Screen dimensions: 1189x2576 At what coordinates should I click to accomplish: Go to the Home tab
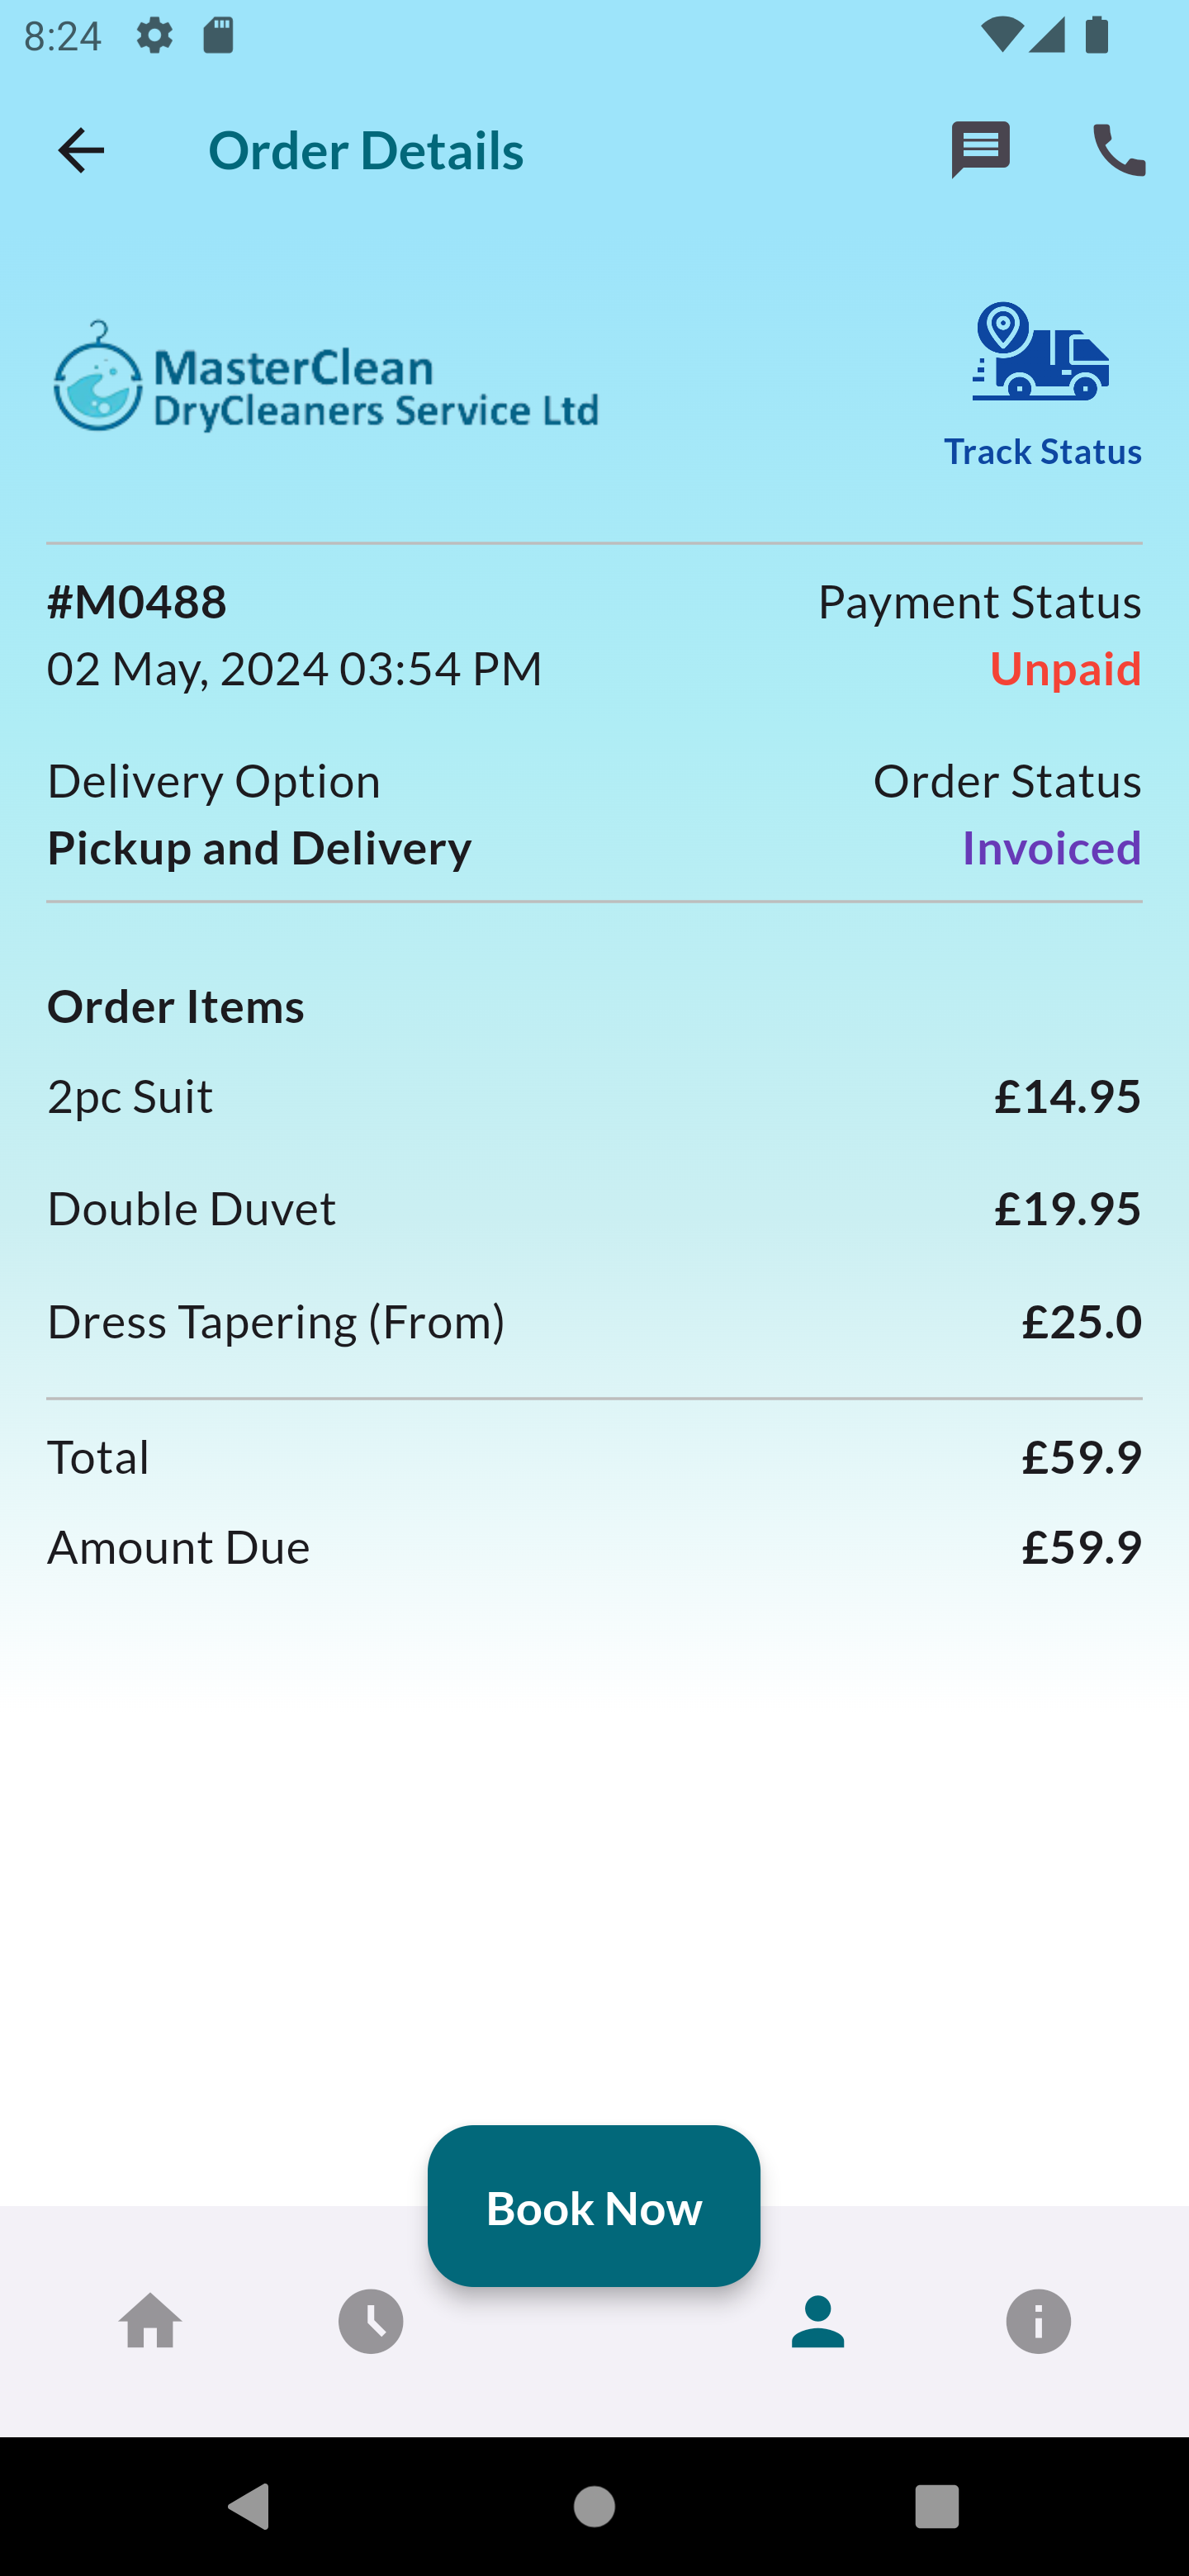[x=151, y=2321]
